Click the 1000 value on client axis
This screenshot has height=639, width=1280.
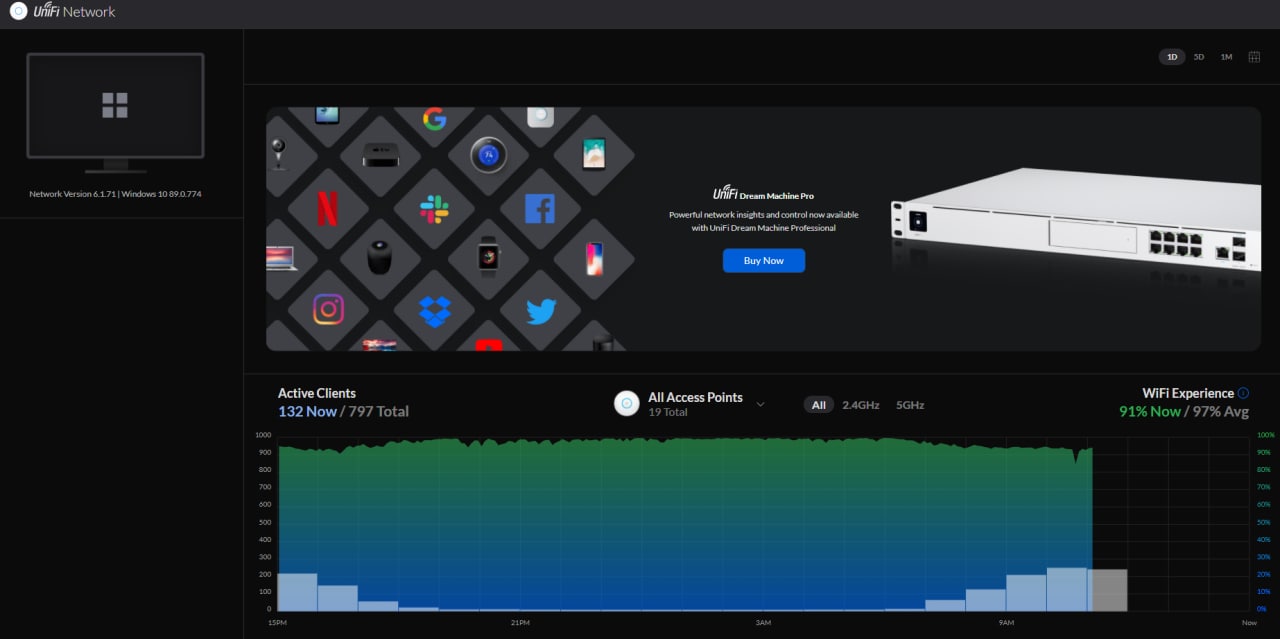263,435
